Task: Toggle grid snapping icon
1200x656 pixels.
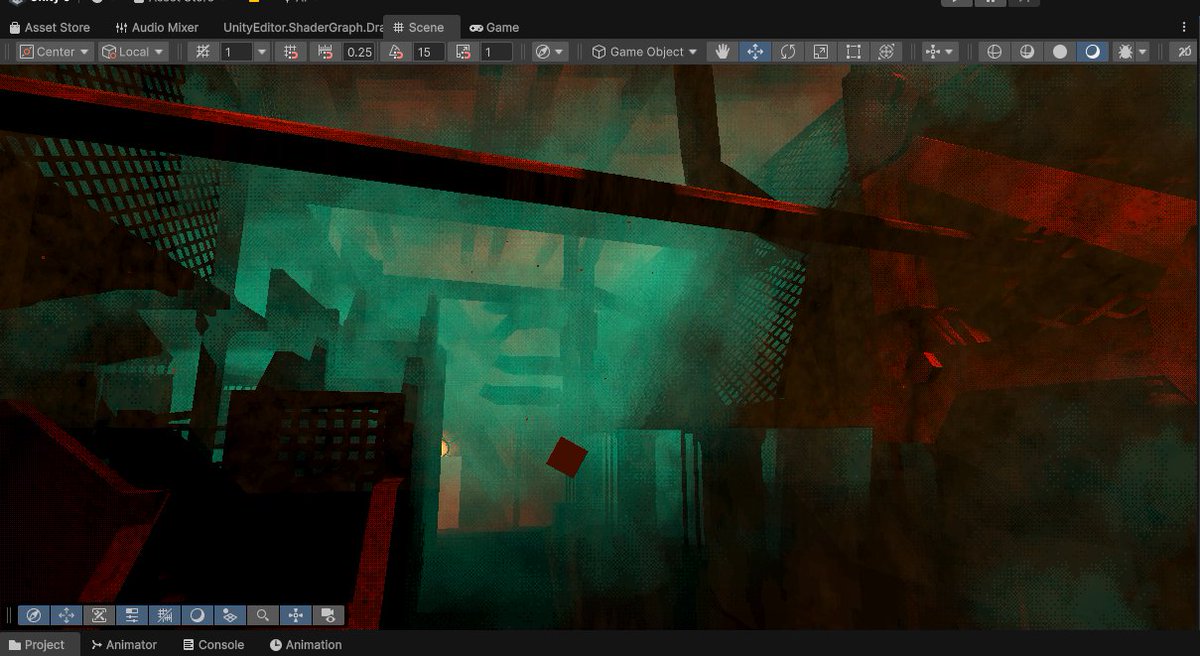Action: point(291,51)
